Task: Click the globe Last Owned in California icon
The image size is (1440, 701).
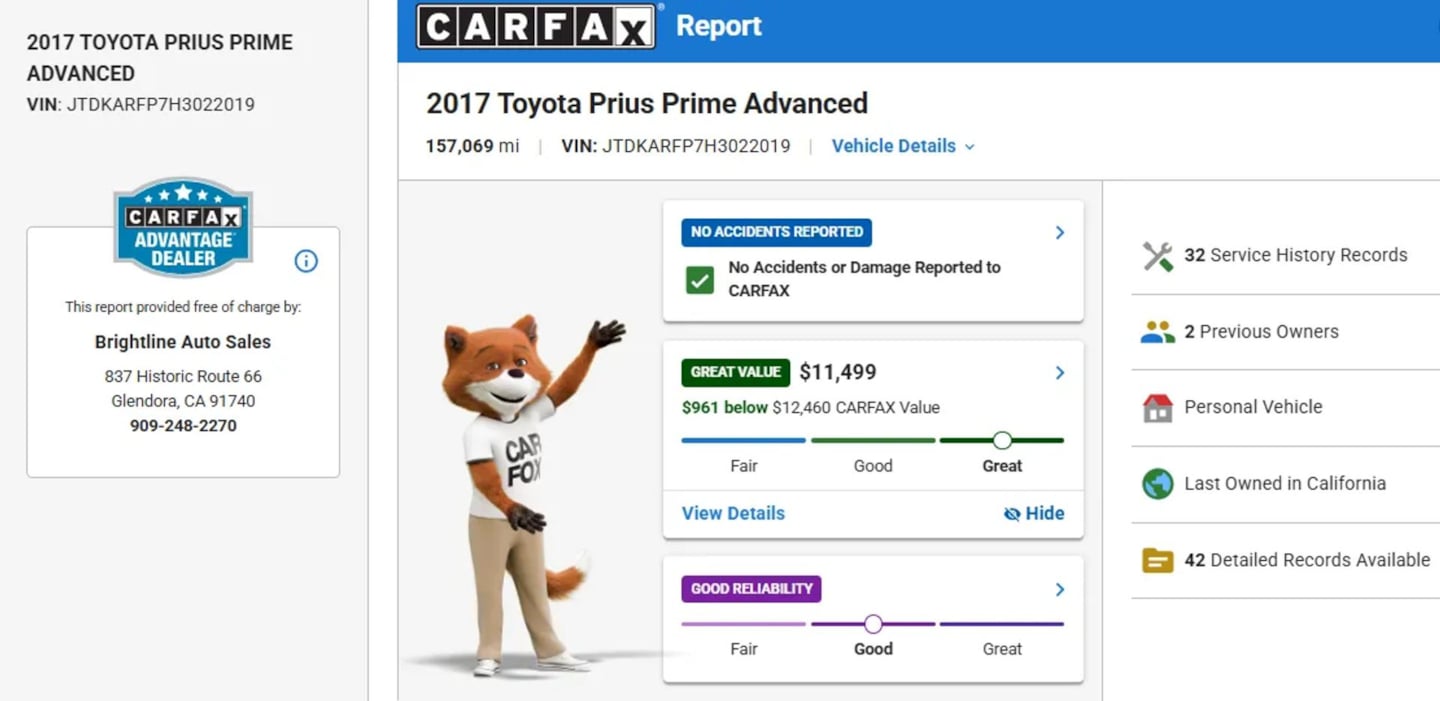Action: tap(1157, 484)
